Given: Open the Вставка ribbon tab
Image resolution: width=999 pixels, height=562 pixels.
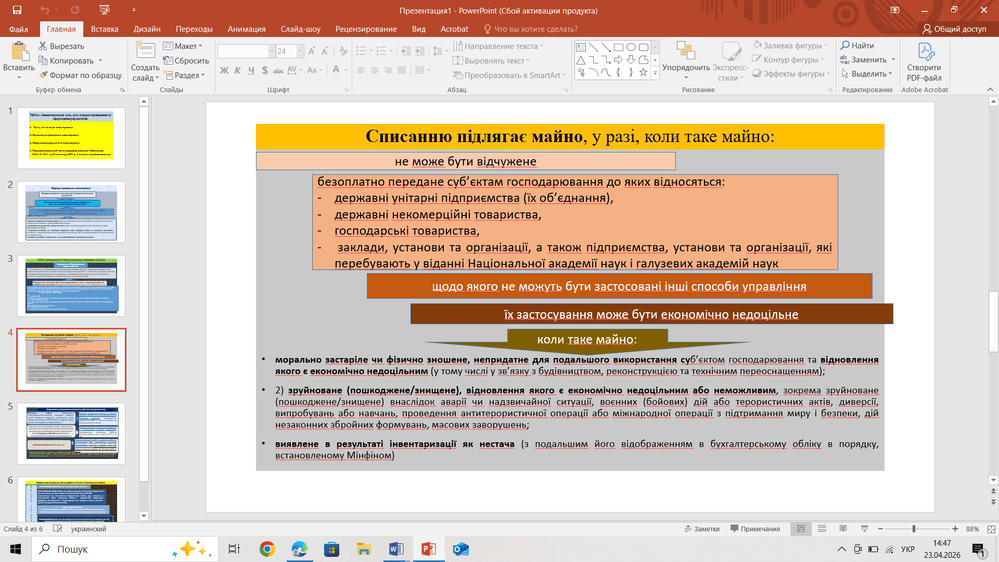Looking at the screenshot, I should coord(104,29).
